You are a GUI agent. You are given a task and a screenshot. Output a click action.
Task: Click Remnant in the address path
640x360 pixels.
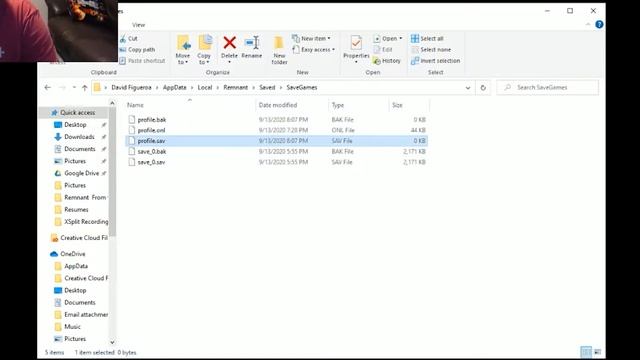pyautogui.click(x=236, y=87)
